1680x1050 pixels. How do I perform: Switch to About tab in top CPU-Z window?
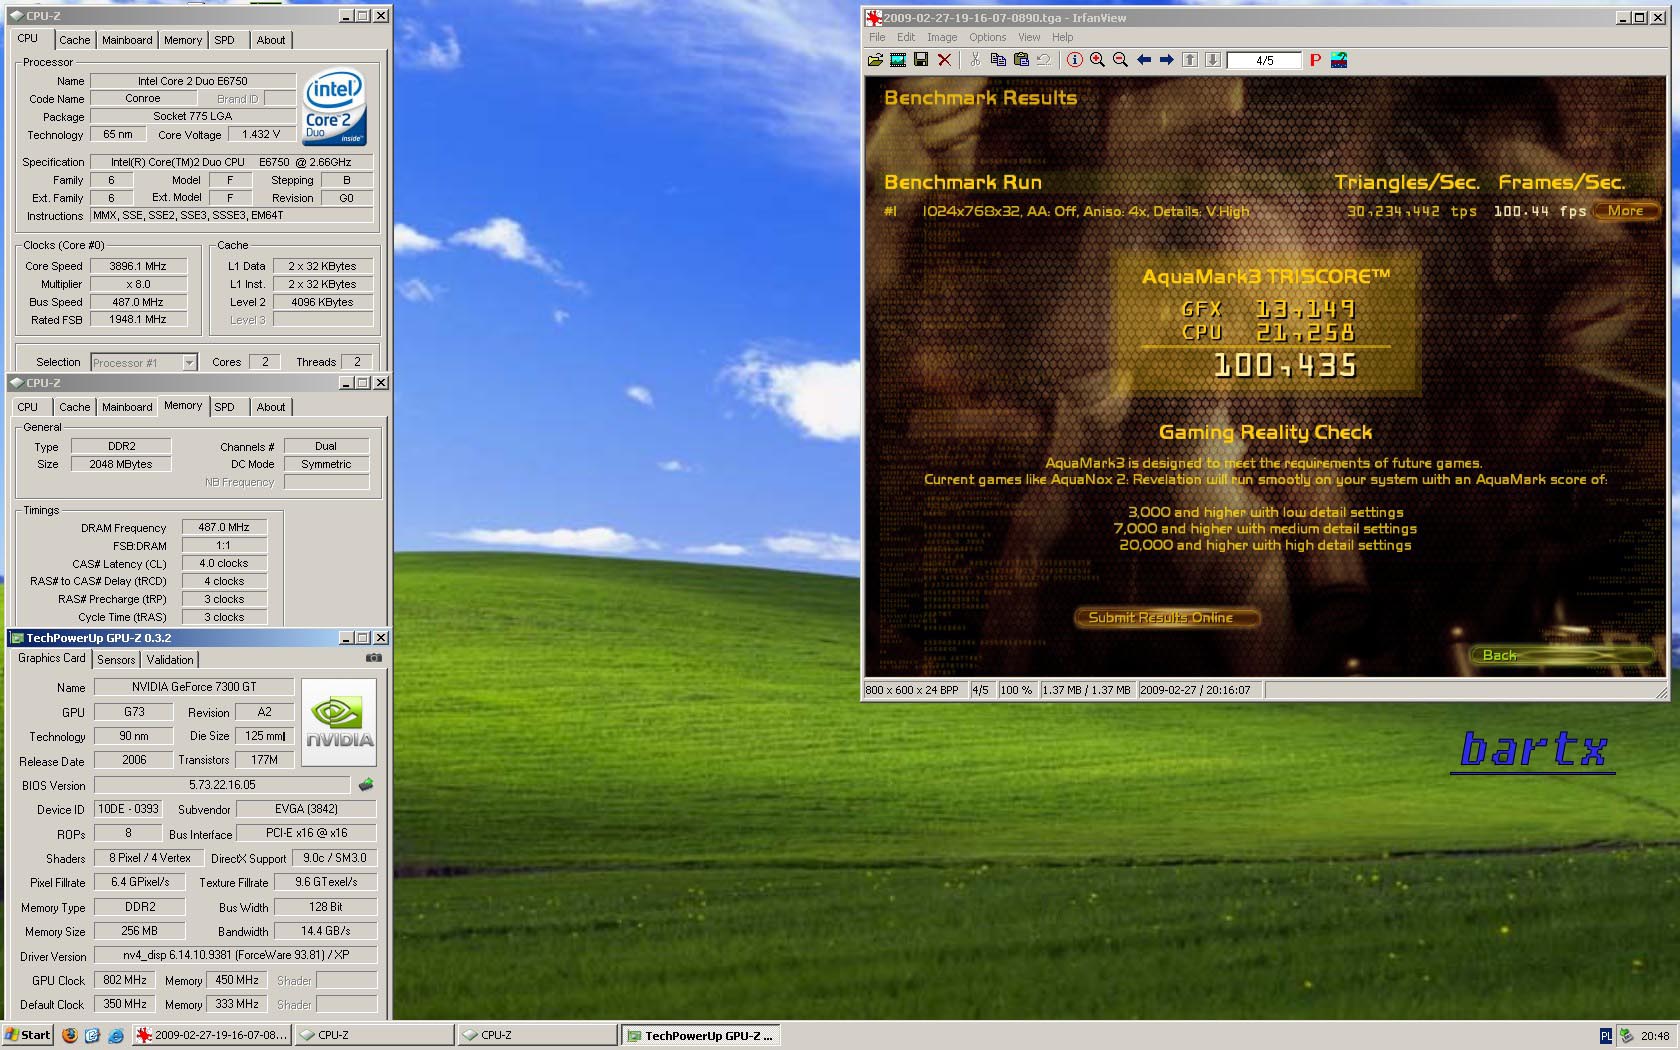pyautogui.click(x=271, y=40)
